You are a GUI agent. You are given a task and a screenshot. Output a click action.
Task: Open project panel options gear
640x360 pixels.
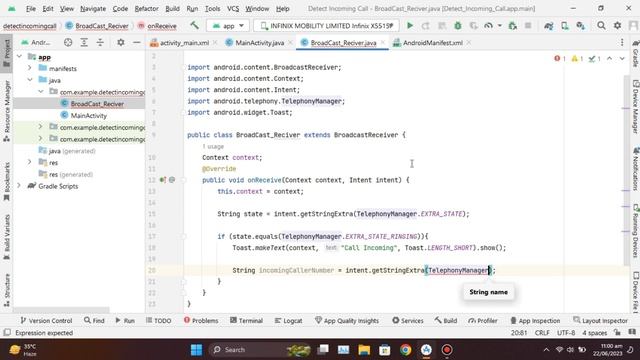(121, 42)
